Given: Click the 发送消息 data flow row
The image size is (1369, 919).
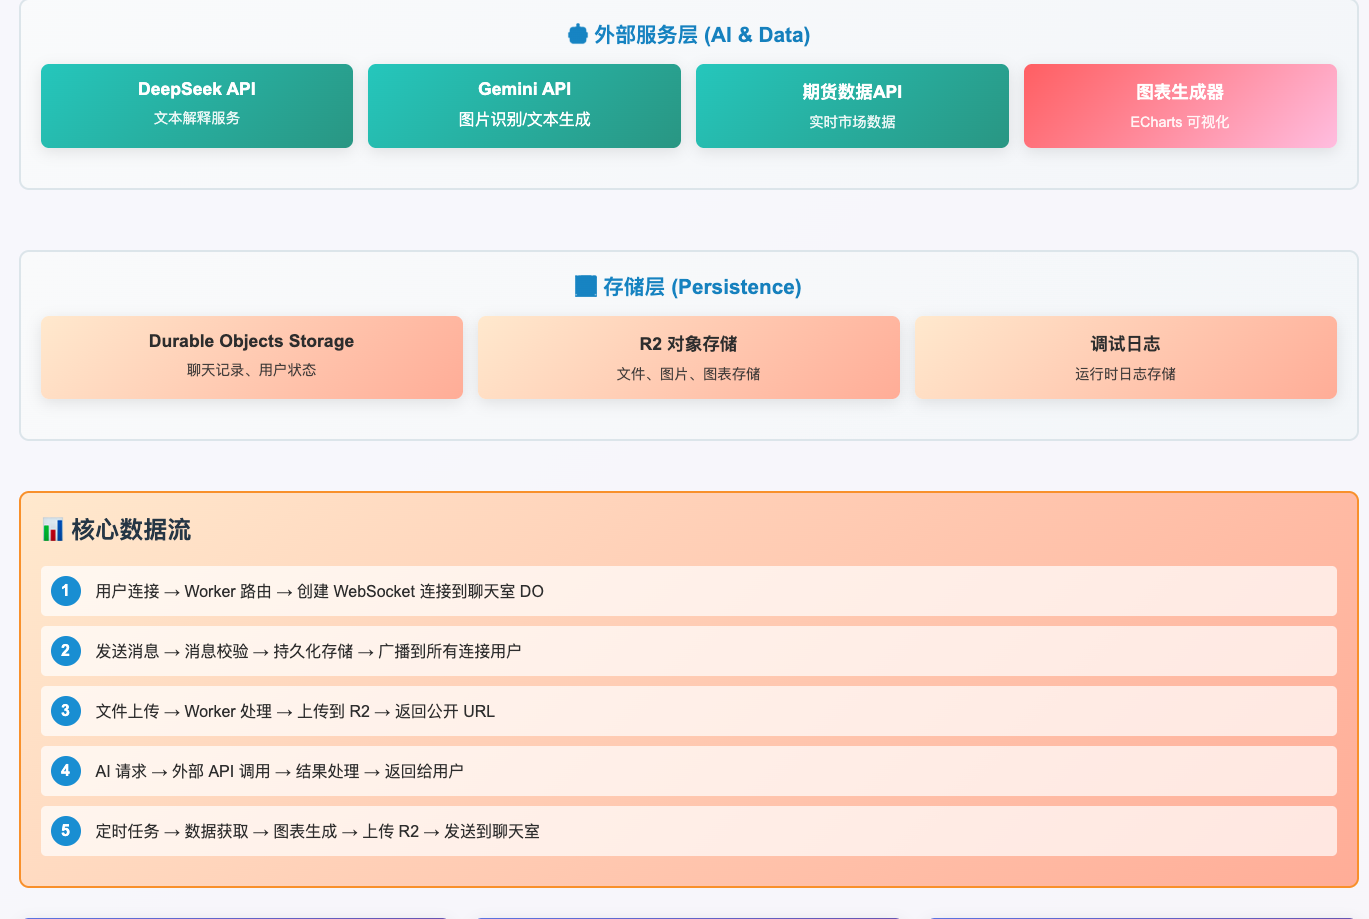Looking at the screenshot, I should coord(688,651).
